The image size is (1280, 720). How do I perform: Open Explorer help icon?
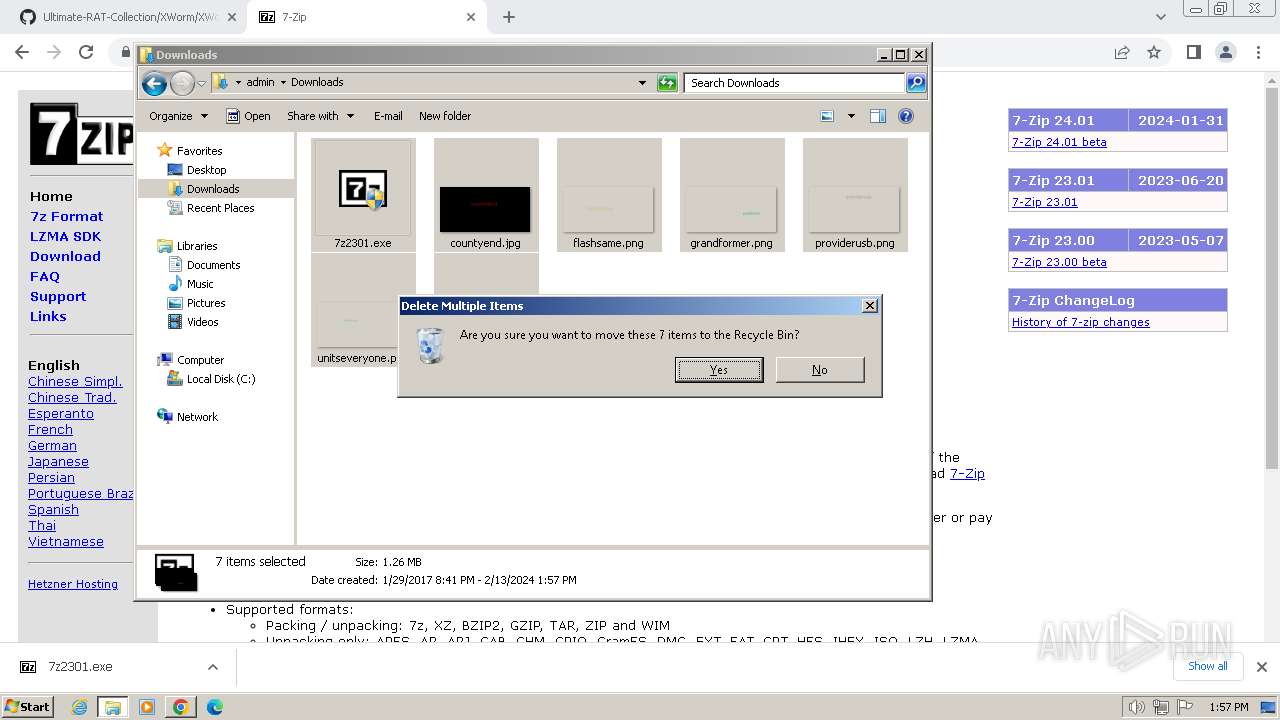coord(906,116)
